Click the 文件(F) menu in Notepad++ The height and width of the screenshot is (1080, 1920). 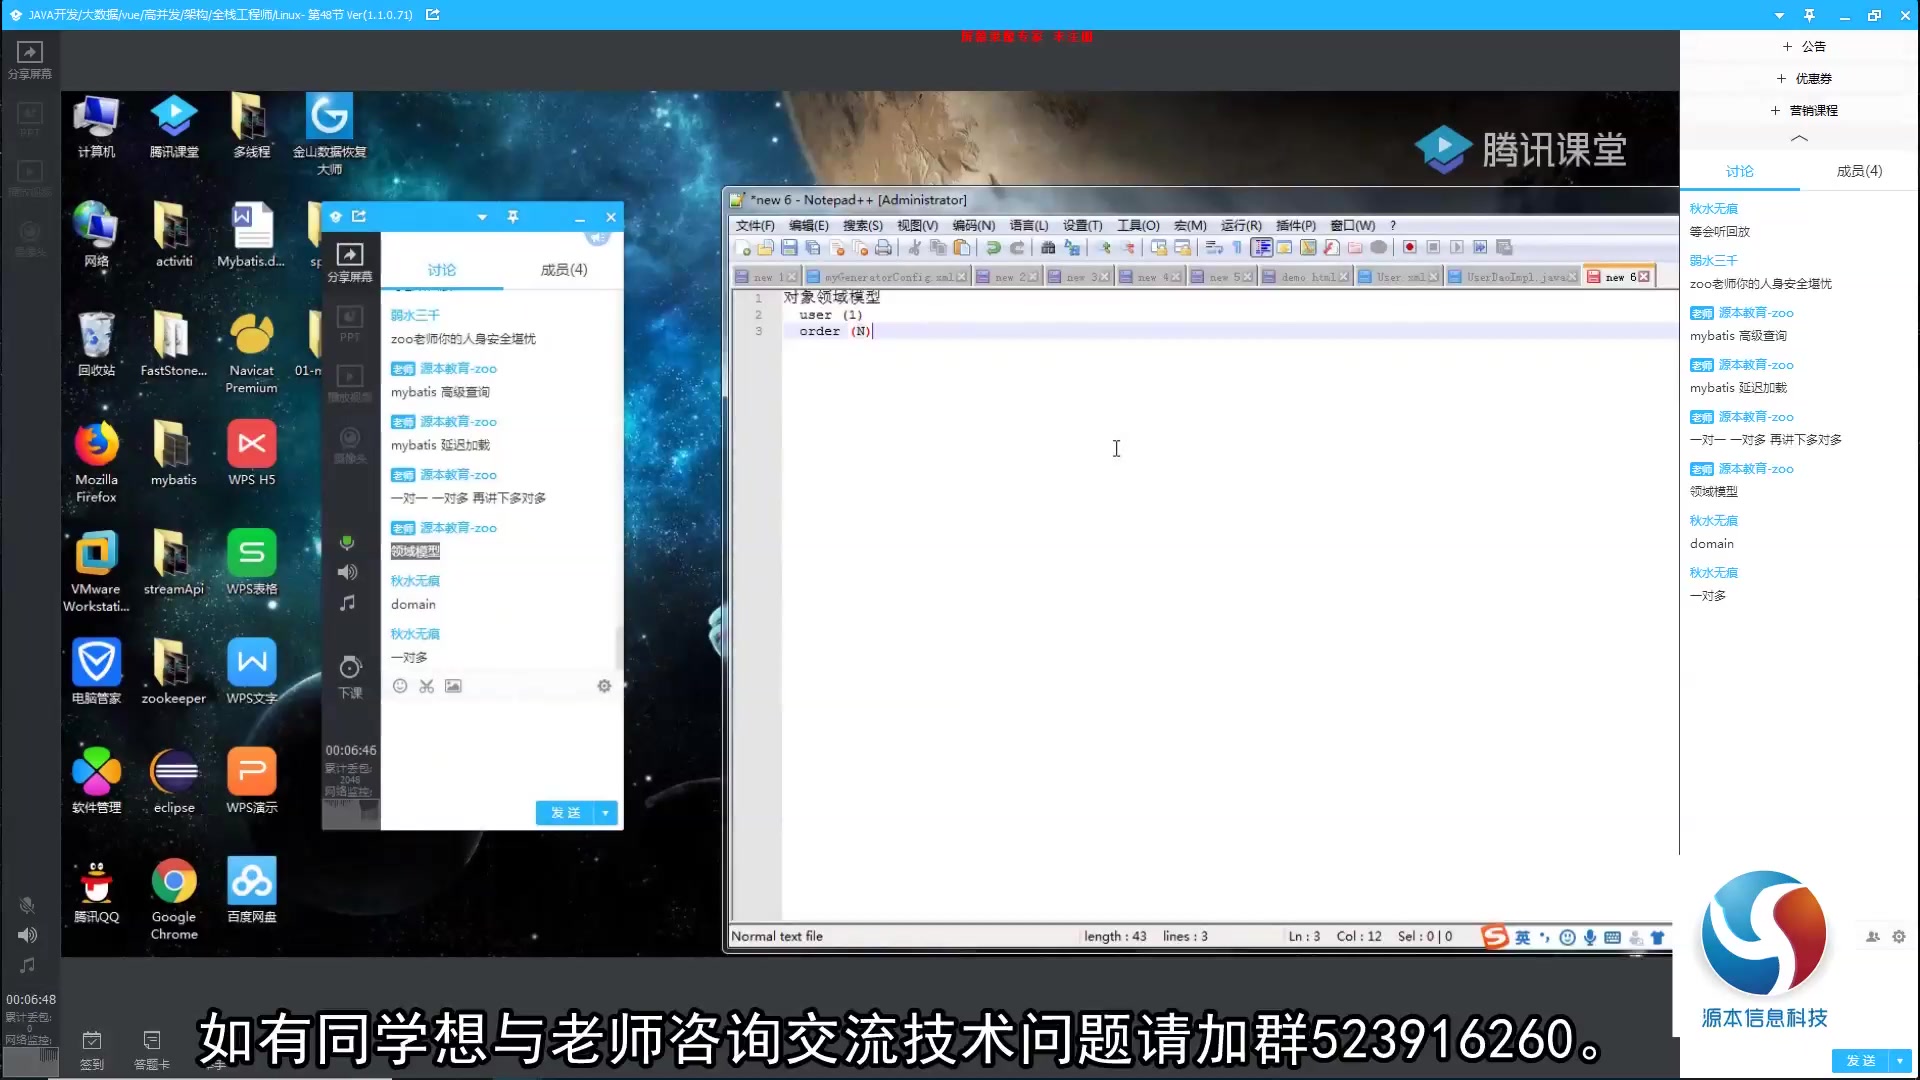tap(752, 224)
